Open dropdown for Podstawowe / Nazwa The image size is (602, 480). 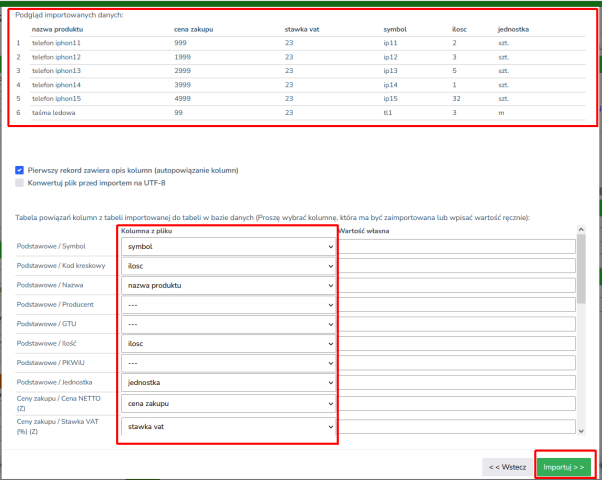[x=228, y=285]
